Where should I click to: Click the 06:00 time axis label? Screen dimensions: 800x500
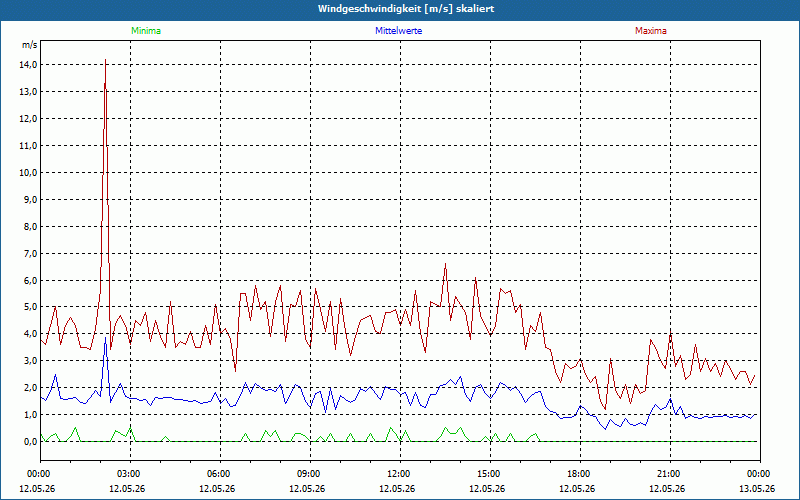(217, 474)
